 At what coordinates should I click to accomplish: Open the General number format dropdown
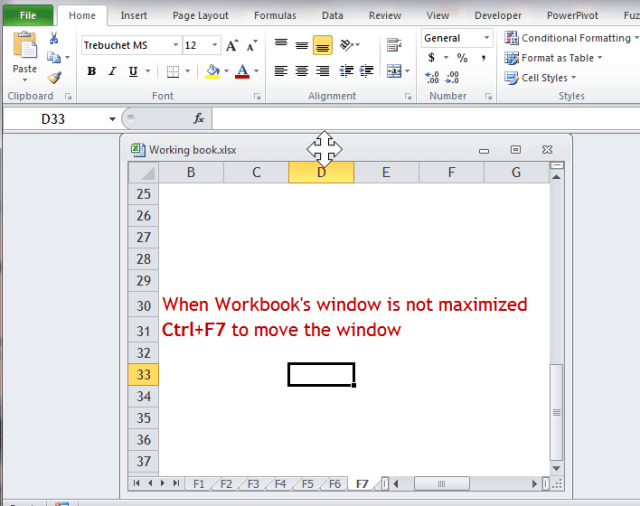(487, 38)
